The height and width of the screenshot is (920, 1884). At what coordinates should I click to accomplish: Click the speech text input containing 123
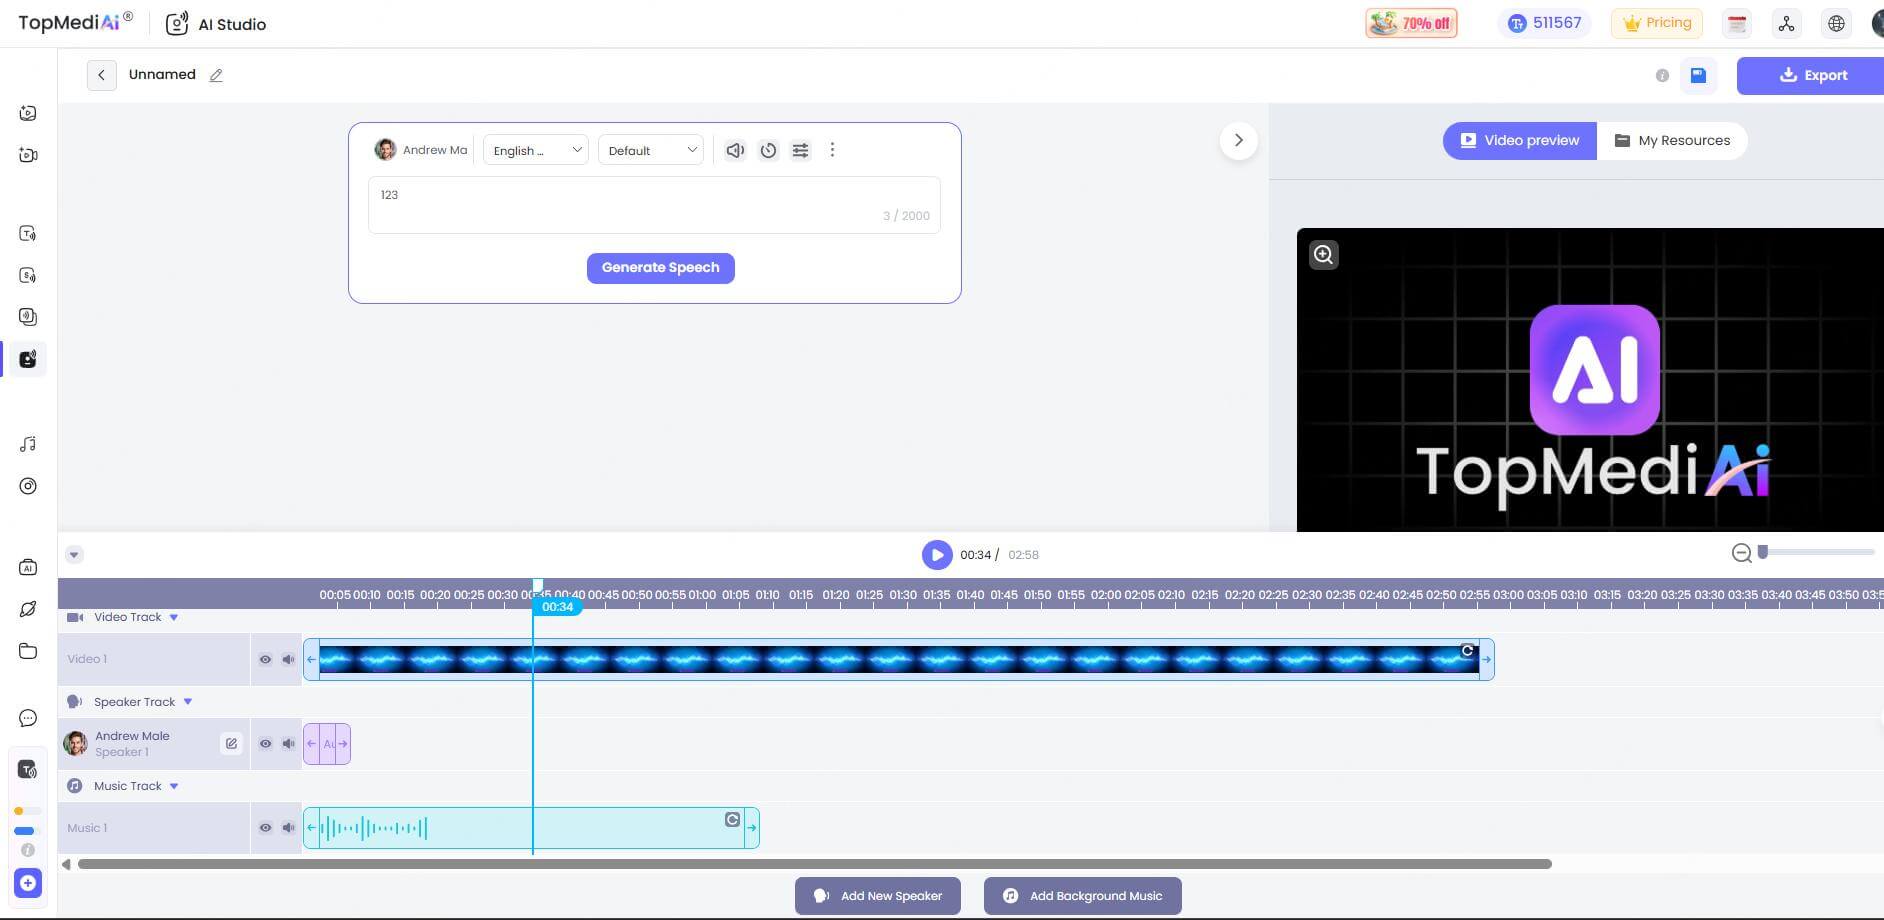(x=654, y=205)
